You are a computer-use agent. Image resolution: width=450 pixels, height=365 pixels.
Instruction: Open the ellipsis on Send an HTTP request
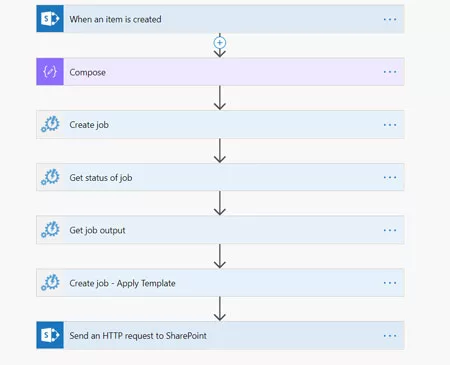(390, 336)
